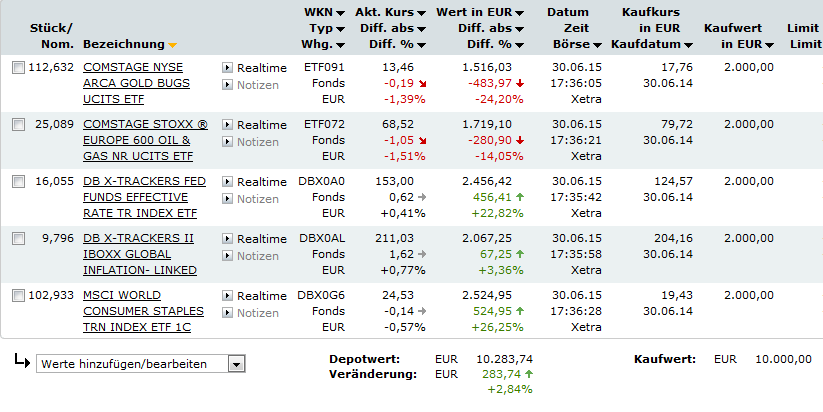Sort by Bezeichnung using the orange arrow

coord(173,46)
